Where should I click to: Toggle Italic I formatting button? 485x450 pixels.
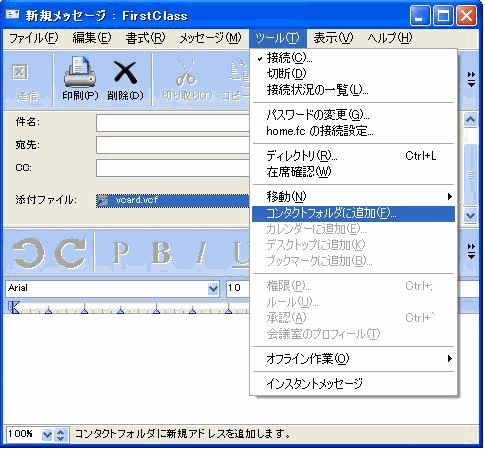[x=201, y=252]
